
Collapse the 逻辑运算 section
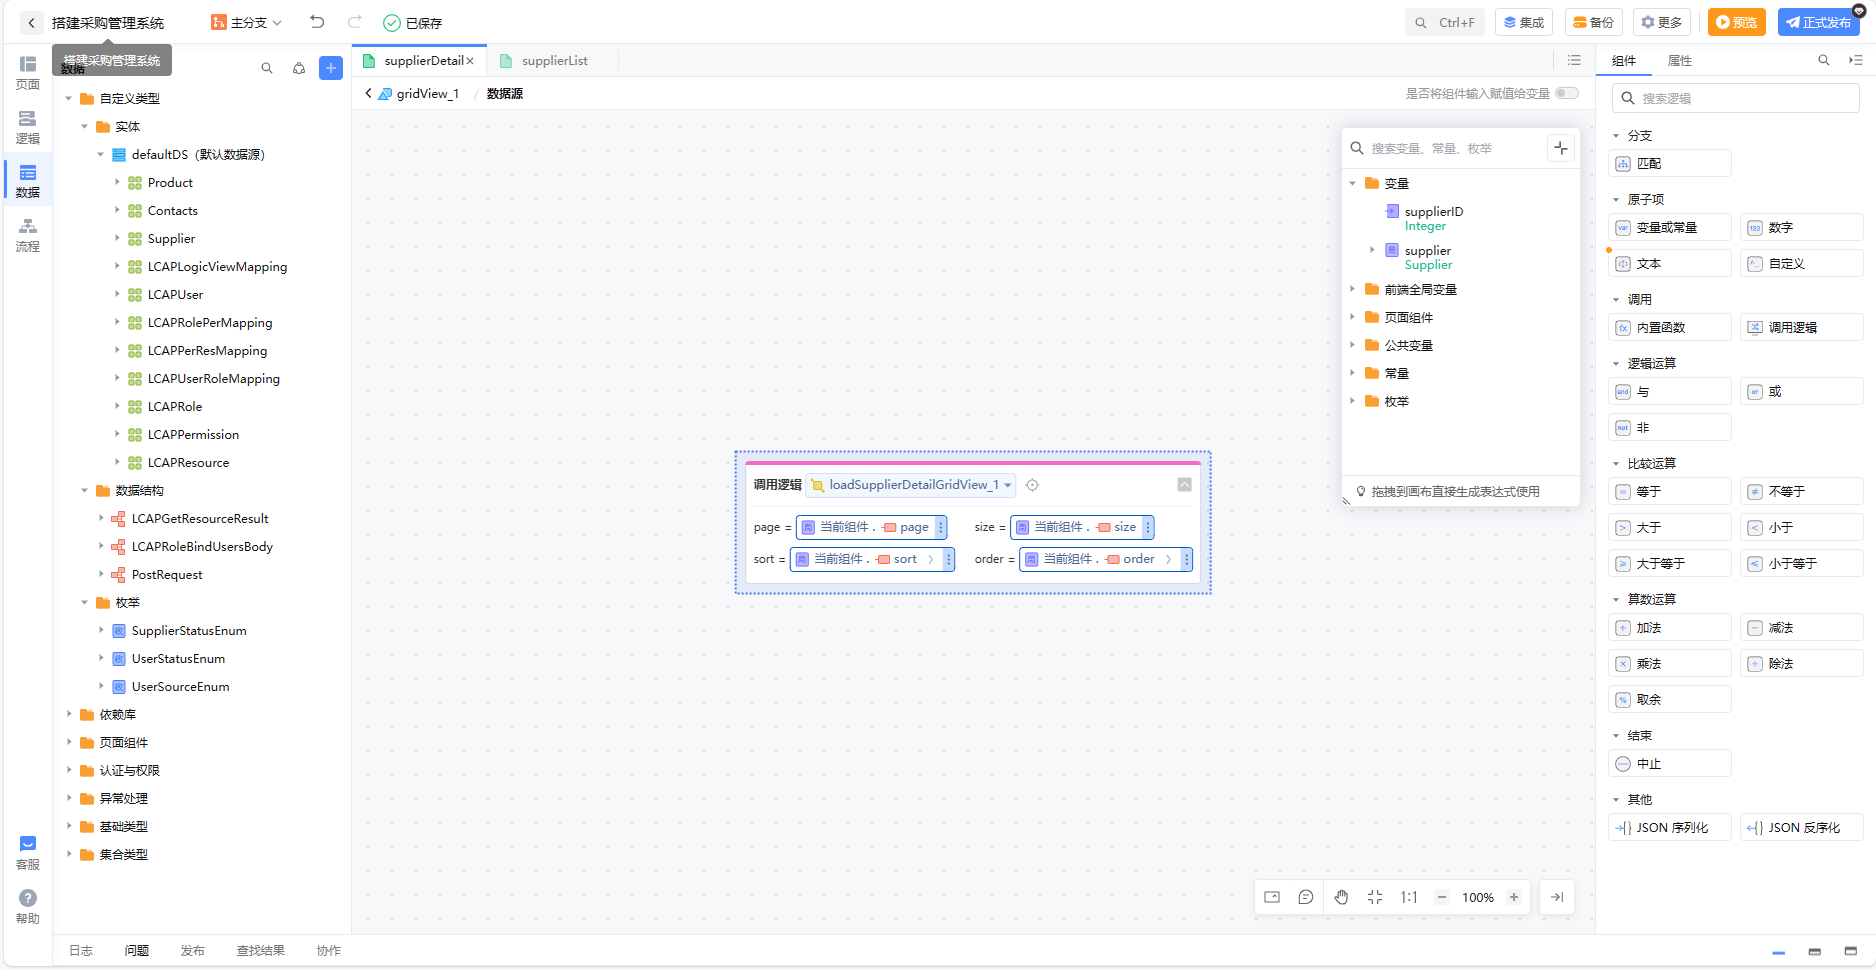pos(1615,363)
